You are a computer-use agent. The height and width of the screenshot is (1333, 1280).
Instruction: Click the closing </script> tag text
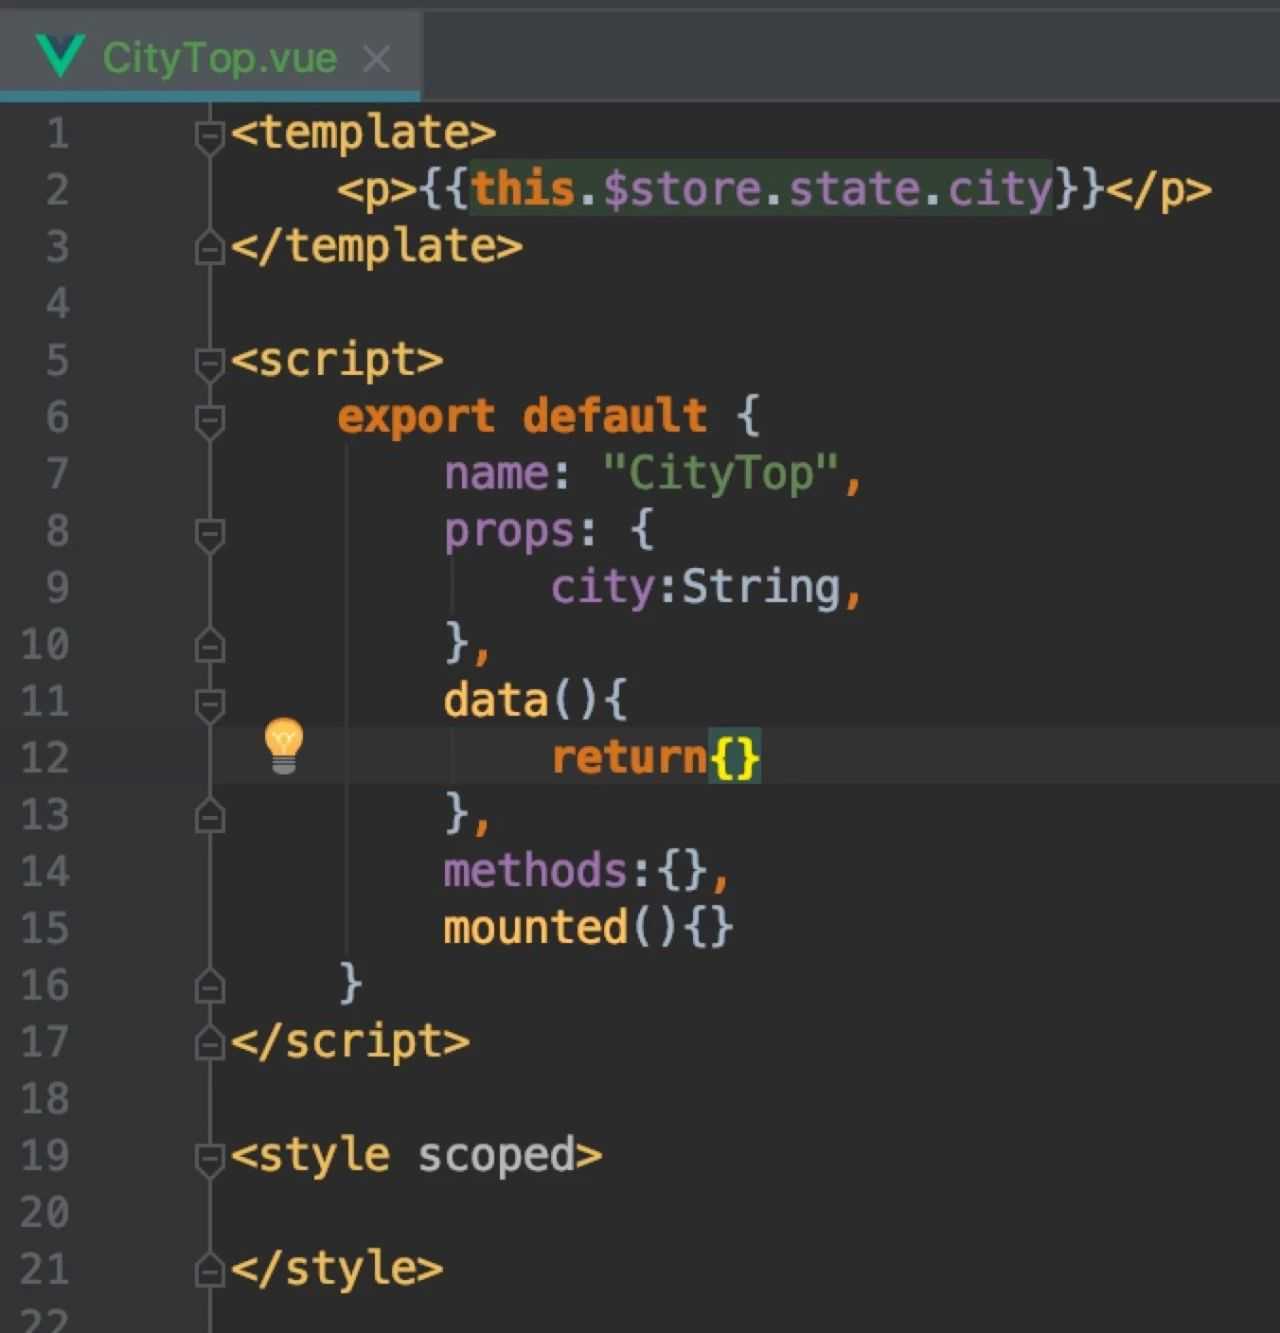point(350,1042)
